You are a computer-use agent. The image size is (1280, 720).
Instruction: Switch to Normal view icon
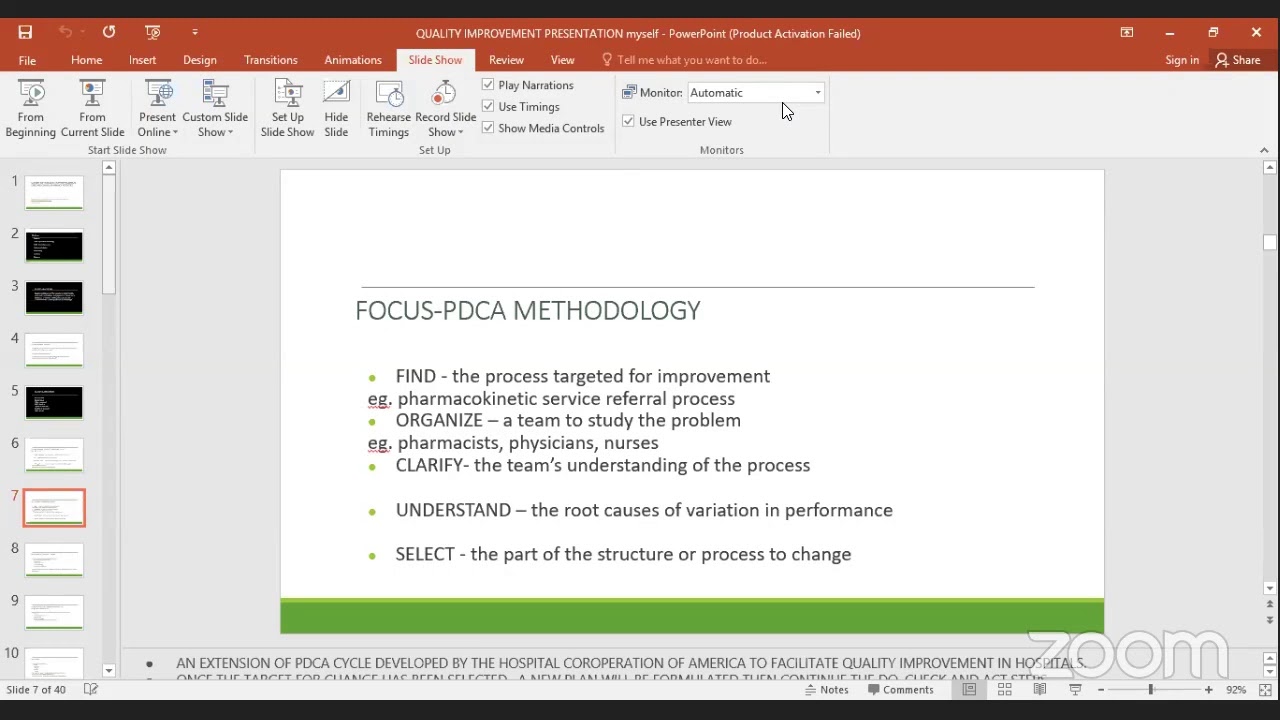(x=969, y=690)
